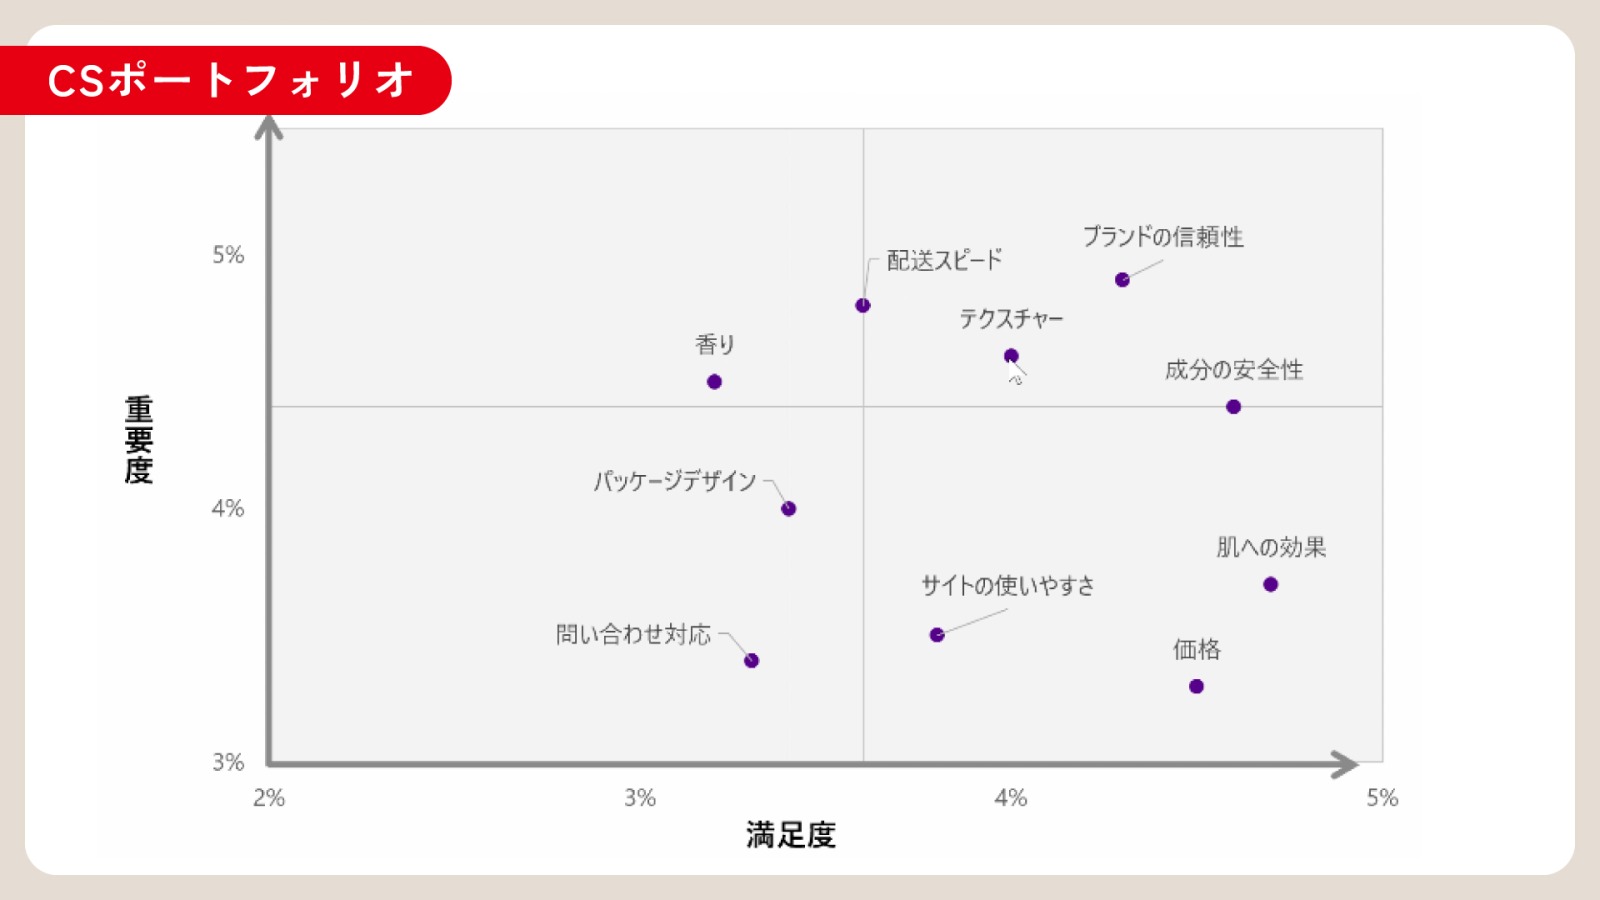Click the パッケージデザイン data point
The image size is (1600, 900).
pyautogui.click(x=788, y=509)
